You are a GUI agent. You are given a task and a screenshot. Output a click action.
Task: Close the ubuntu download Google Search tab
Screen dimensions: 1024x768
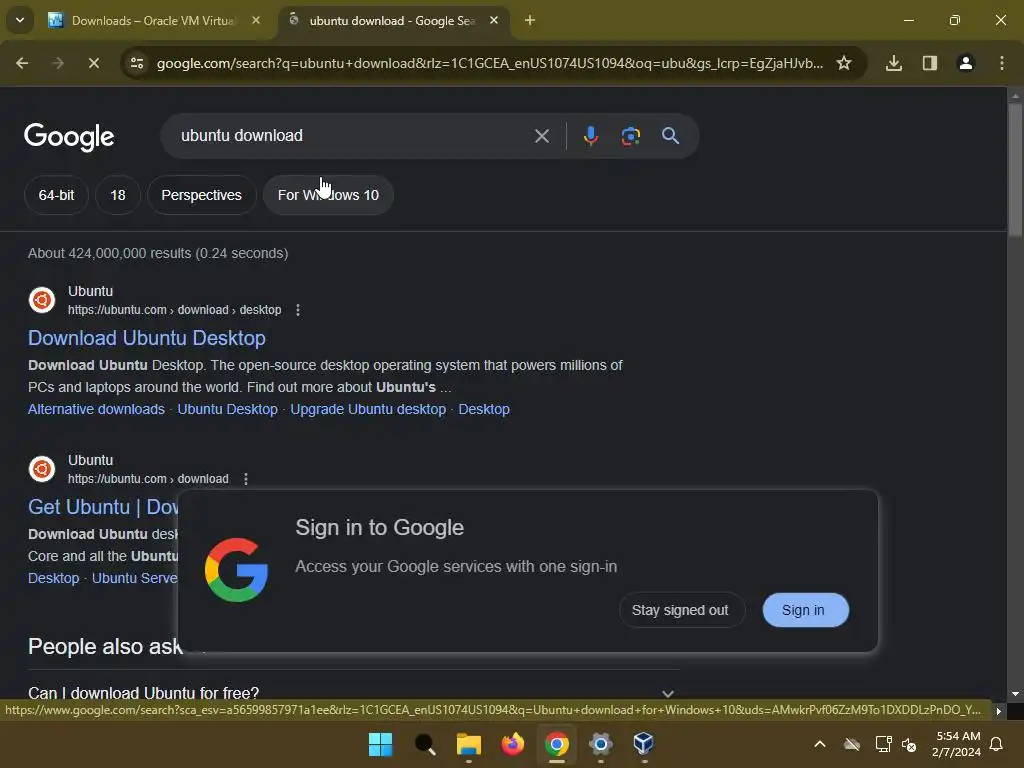(x=494, y=20)
